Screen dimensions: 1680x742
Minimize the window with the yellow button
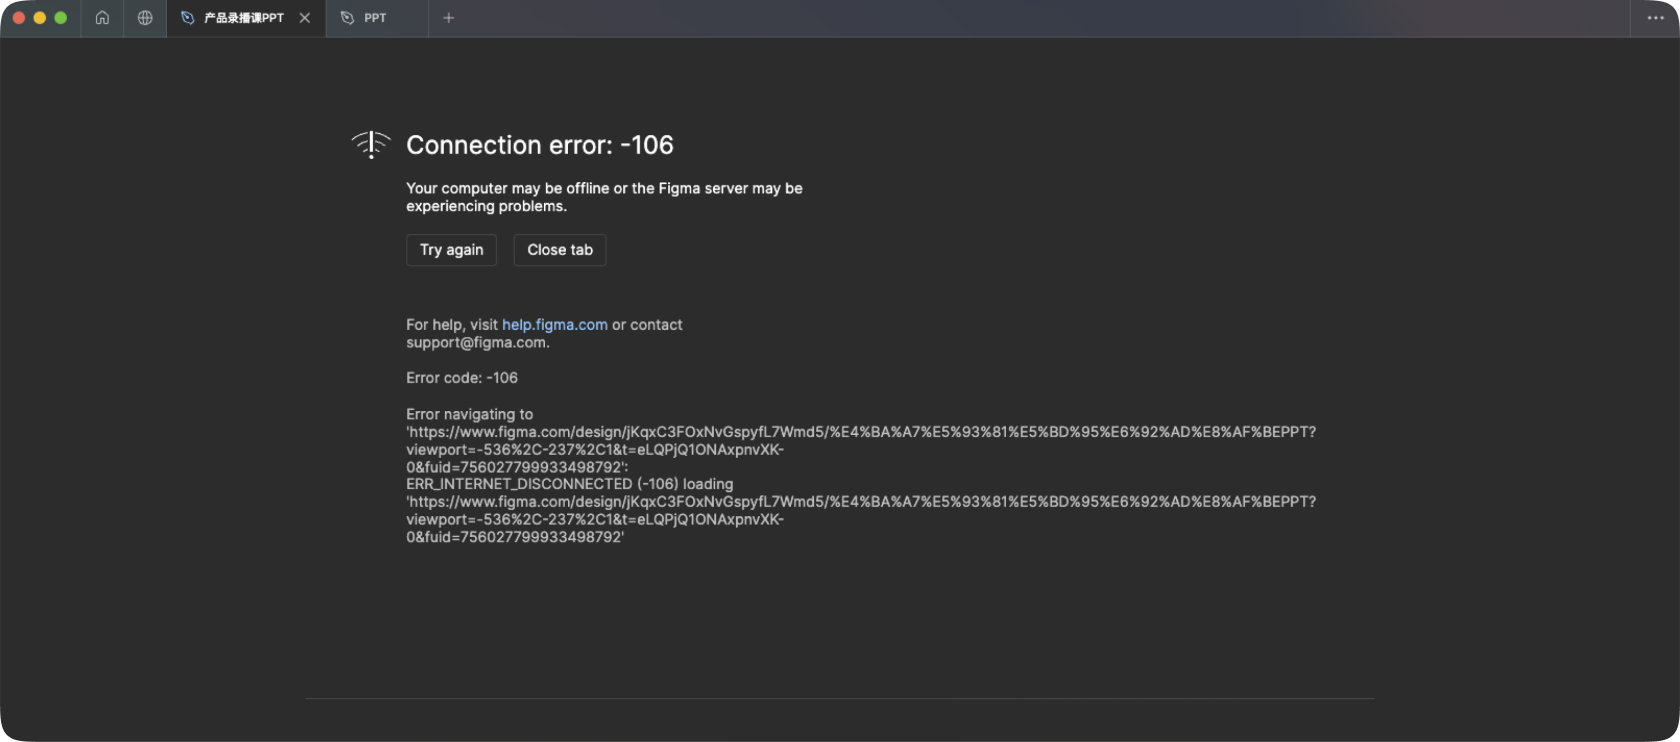[40, 18]
